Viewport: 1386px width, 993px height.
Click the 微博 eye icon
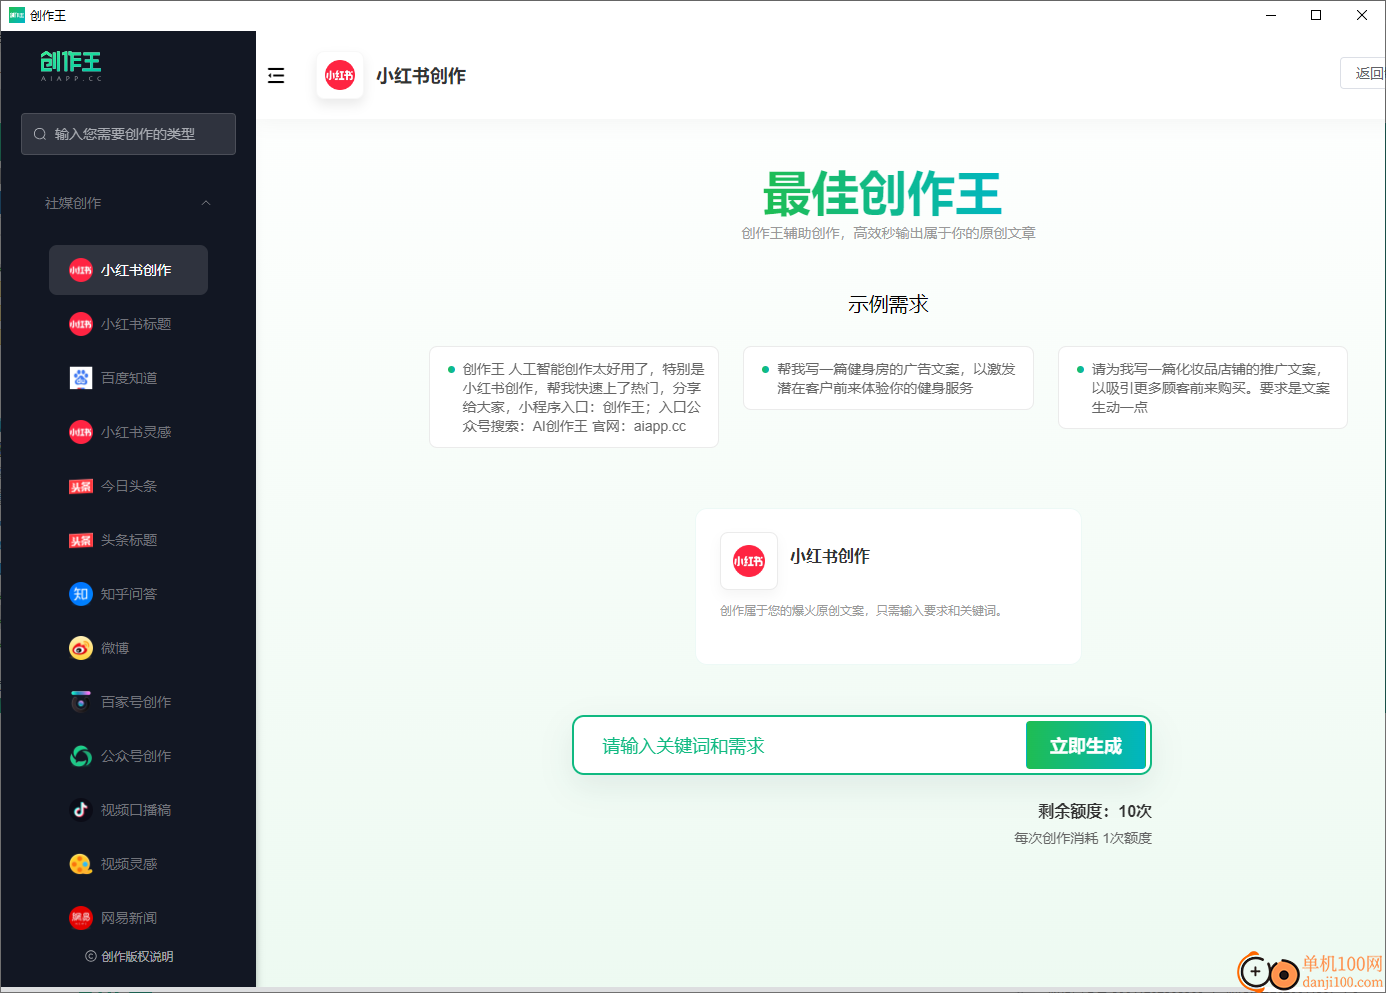81,648
